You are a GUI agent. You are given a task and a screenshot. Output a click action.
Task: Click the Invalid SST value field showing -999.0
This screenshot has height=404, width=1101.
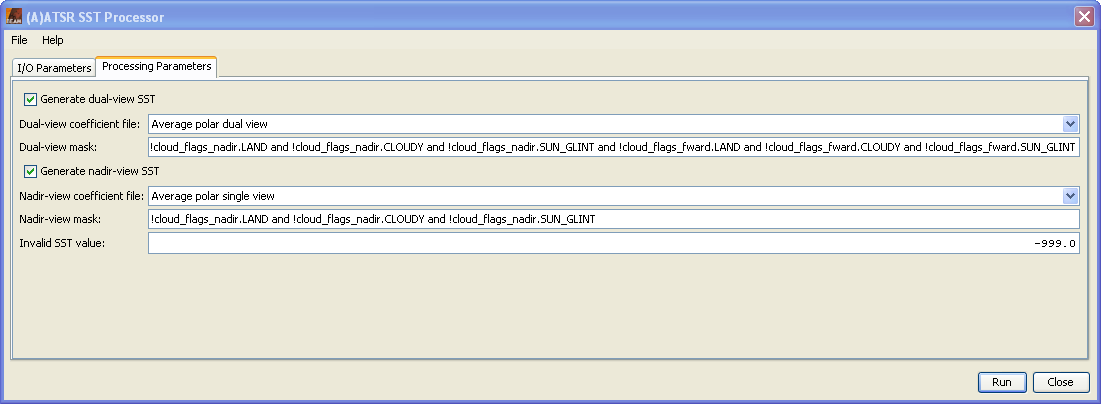tap(614, 244)
